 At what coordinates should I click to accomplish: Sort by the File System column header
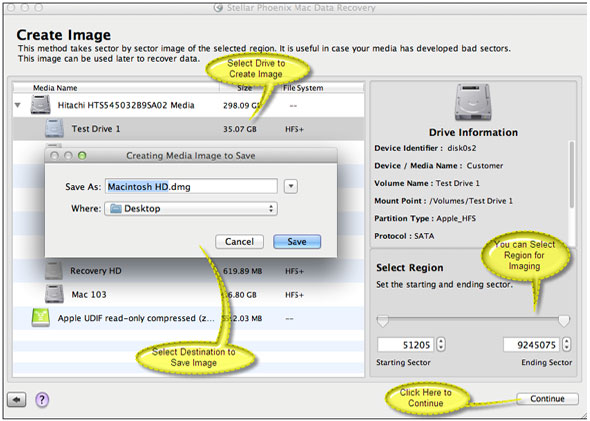coord(303,88)
